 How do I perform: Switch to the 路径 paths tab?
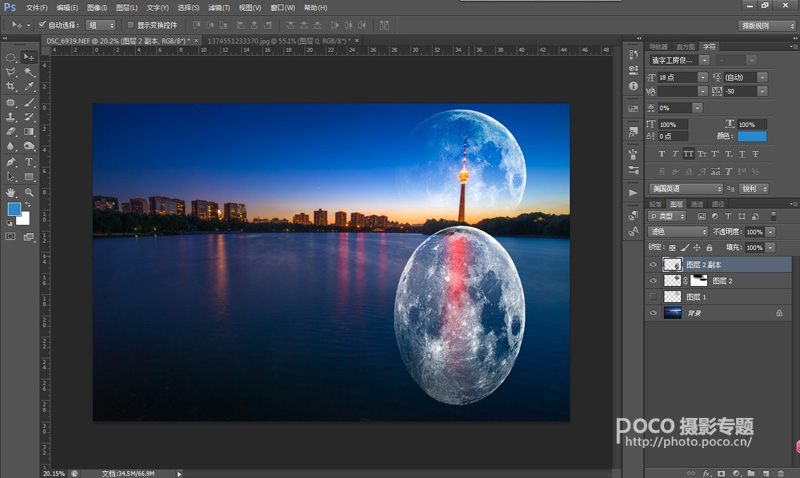coord(718,204)
